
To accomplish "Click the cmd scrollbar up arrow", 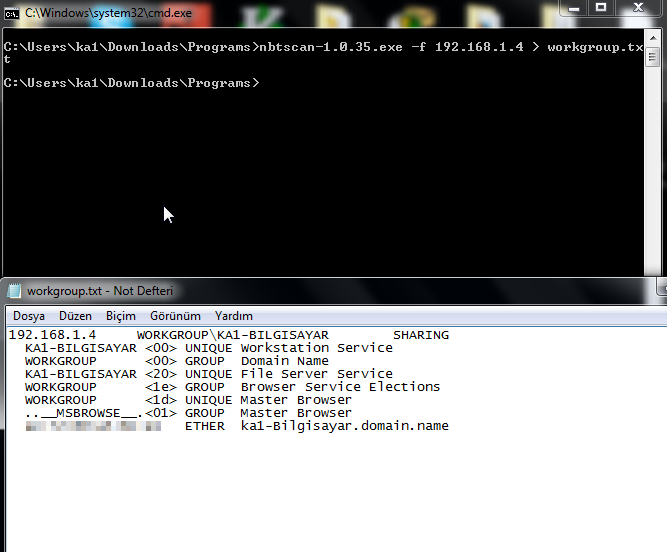I will [x=654, y=36].
